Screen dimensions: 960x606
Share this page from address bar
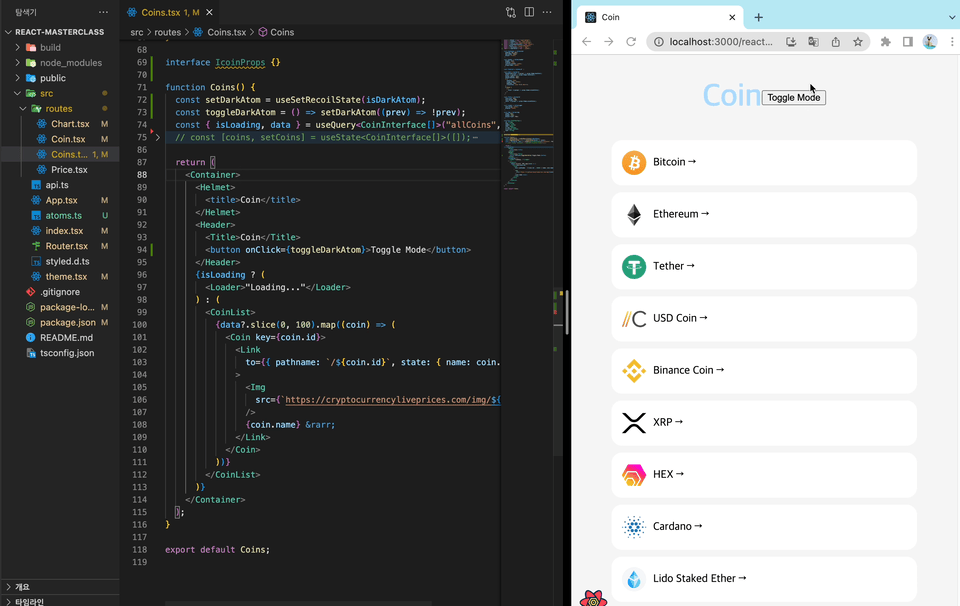(x=836, y=42)
